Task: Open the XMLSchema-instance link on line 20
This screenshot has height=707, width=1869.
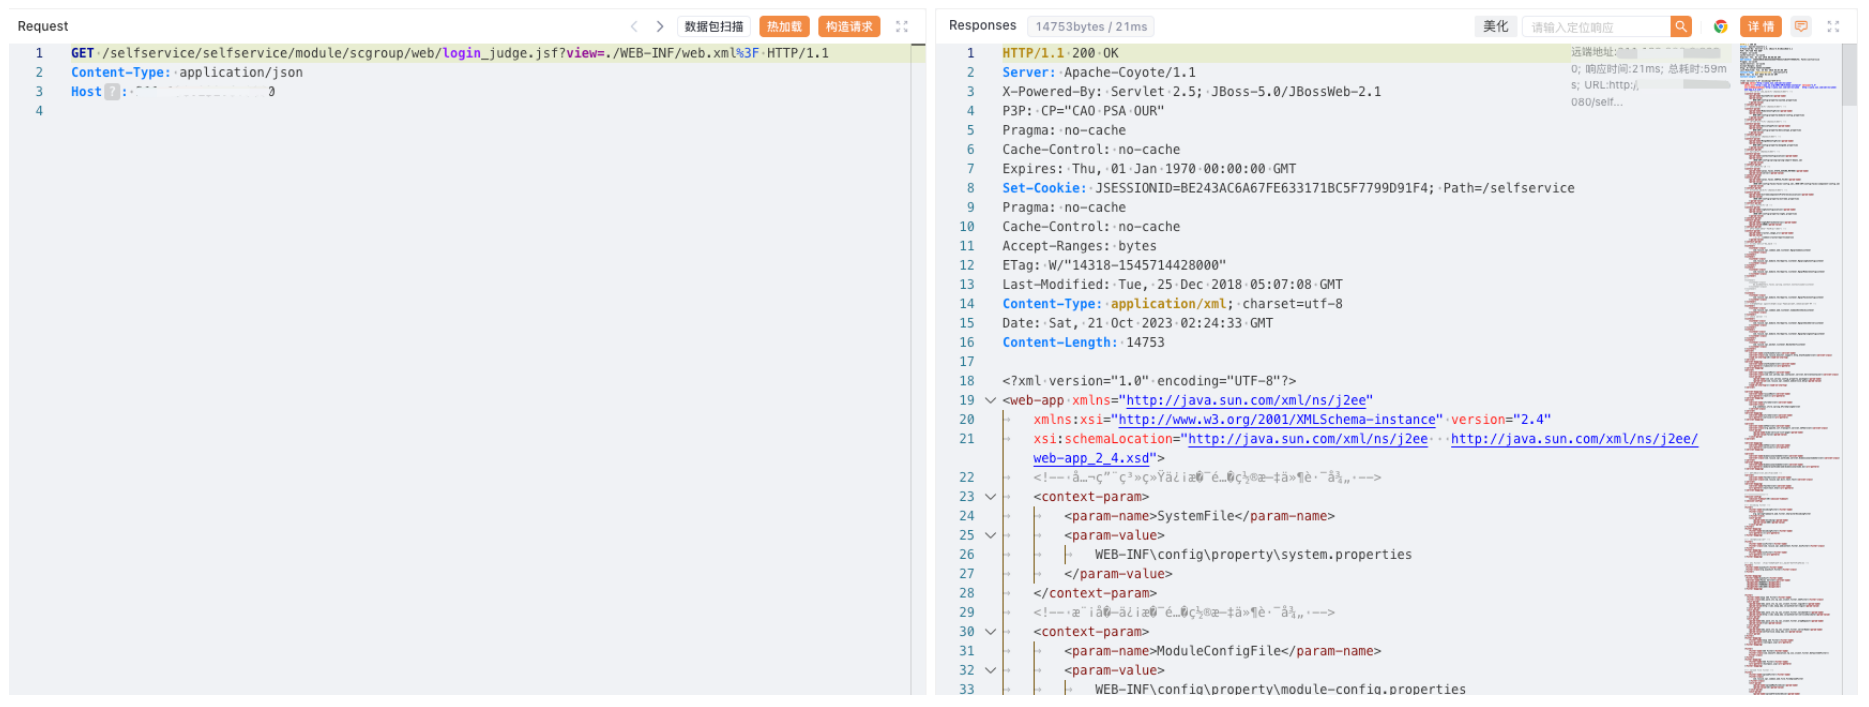Action: point(1280,420)
